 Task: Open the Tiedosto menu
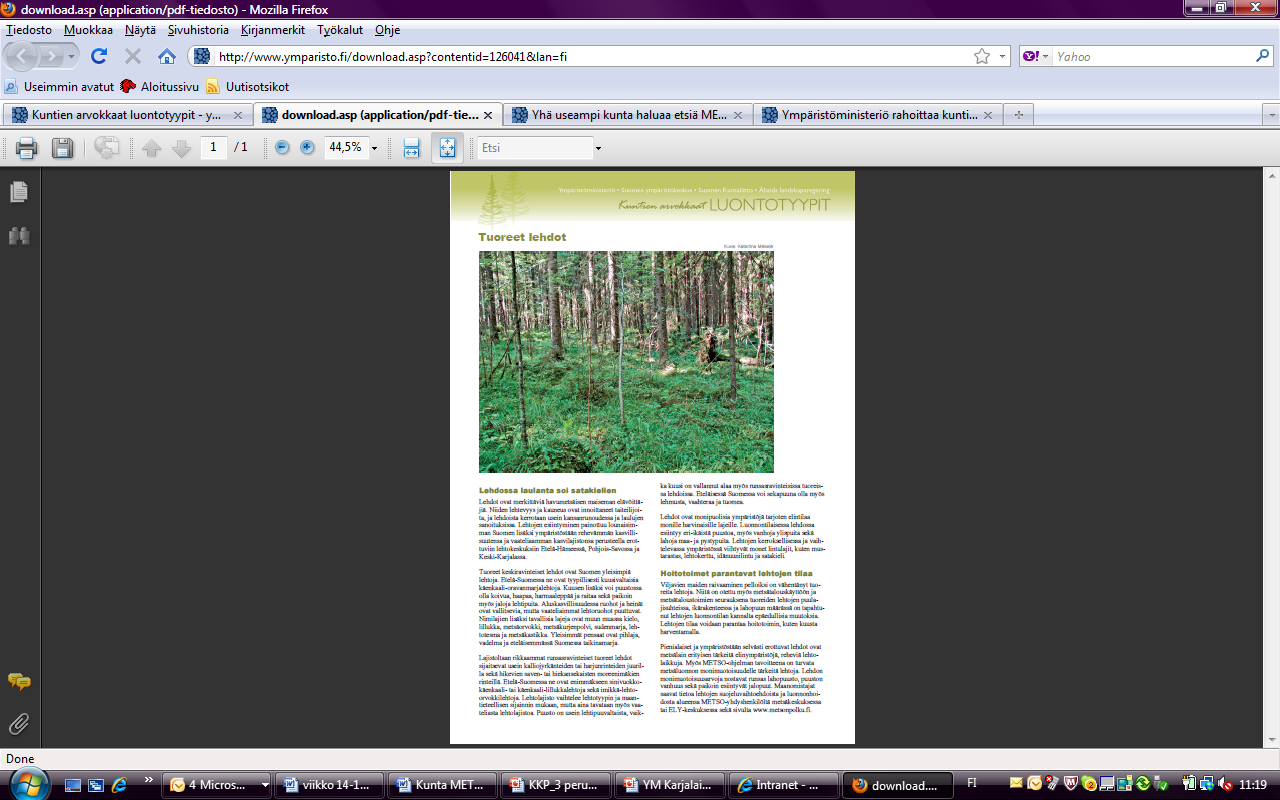[28, 30]
